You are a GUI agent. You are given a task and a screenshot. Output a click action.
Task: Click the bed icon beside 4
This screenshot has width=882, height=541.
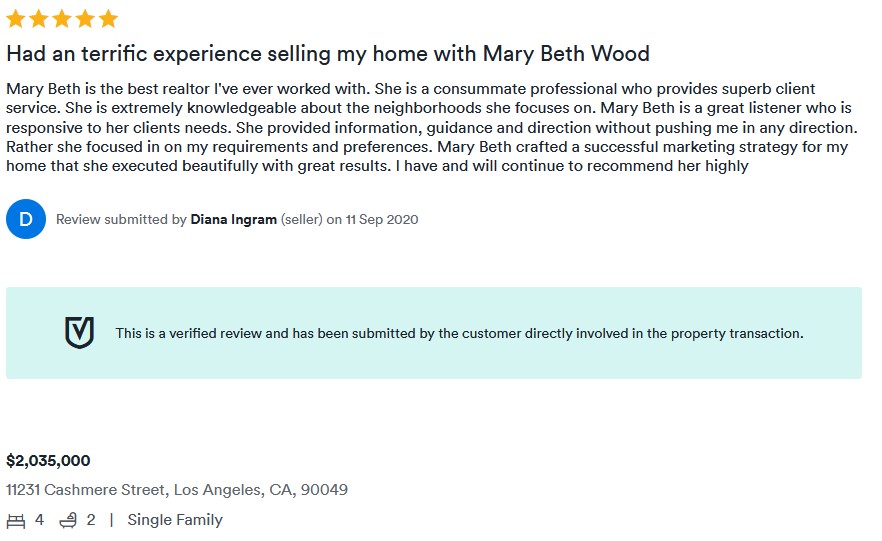click(x=16, y=521)
